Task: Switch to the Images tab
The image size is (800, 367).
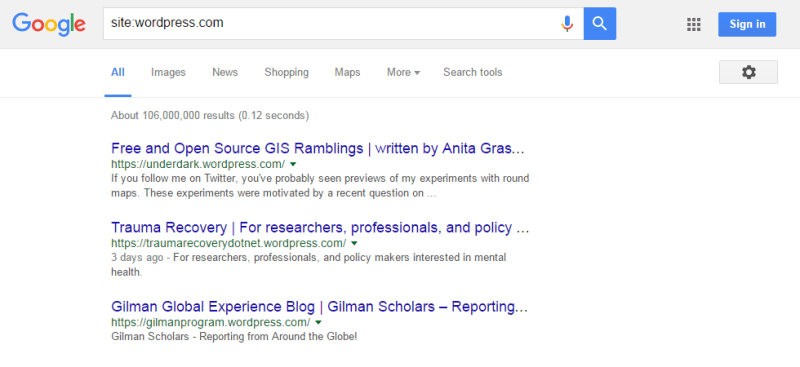Action: click(x=168, y=72)
